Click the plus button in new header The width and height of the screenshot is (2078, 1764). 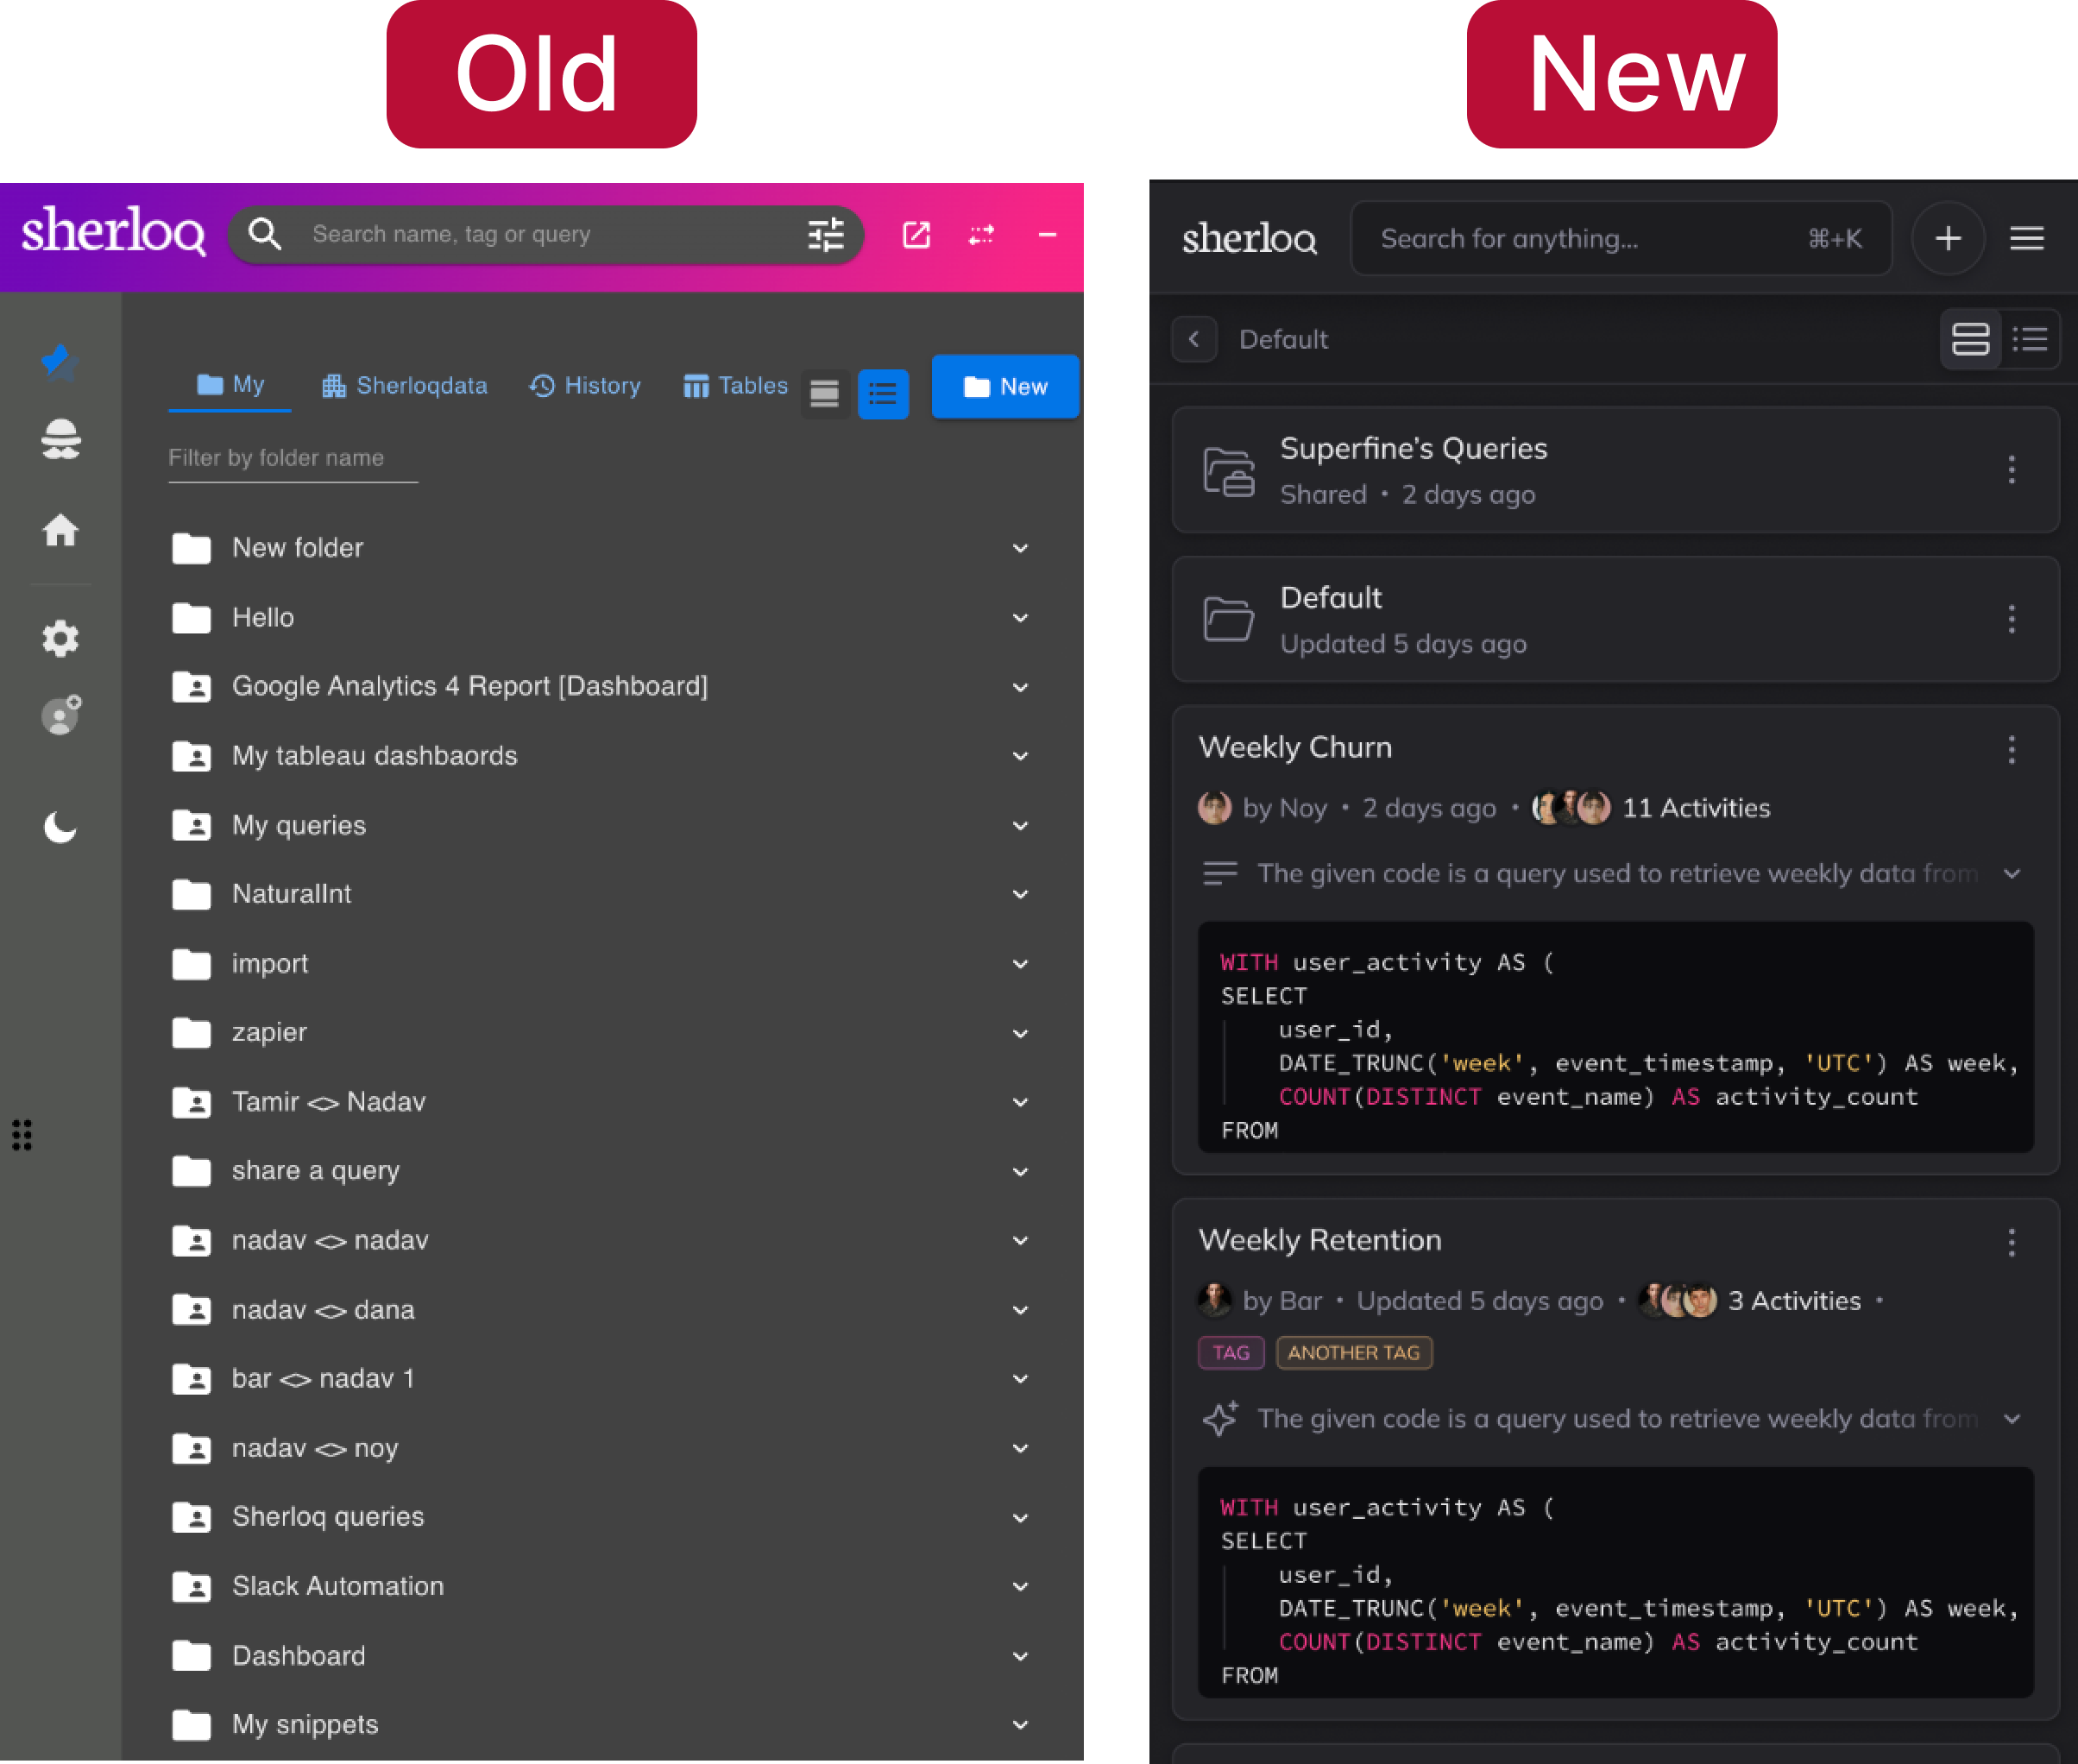[1947, 239]
